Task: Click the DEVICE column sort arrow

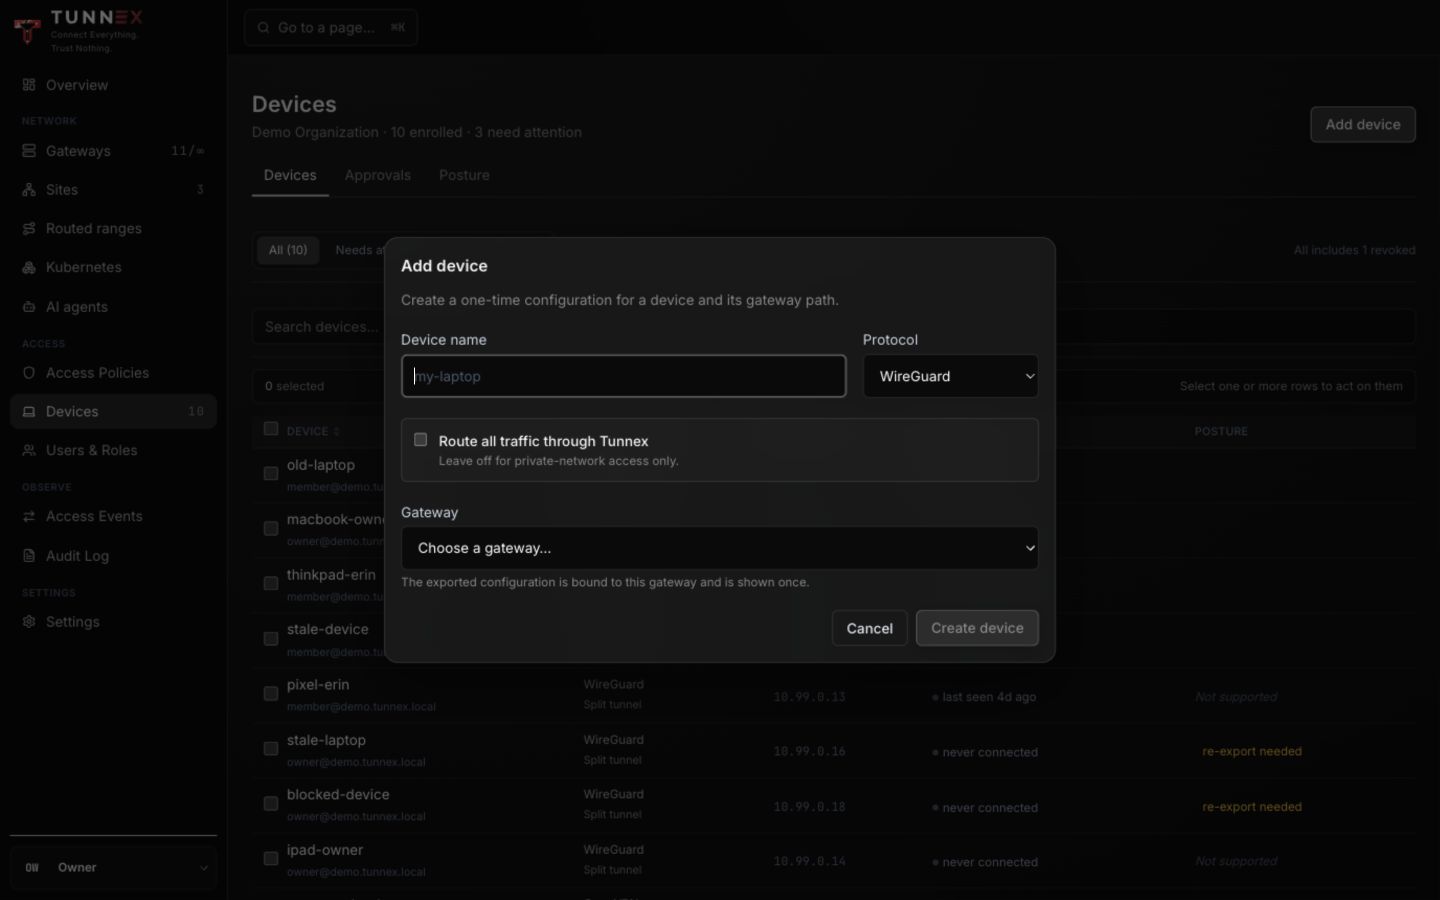Action: (337, 431)
